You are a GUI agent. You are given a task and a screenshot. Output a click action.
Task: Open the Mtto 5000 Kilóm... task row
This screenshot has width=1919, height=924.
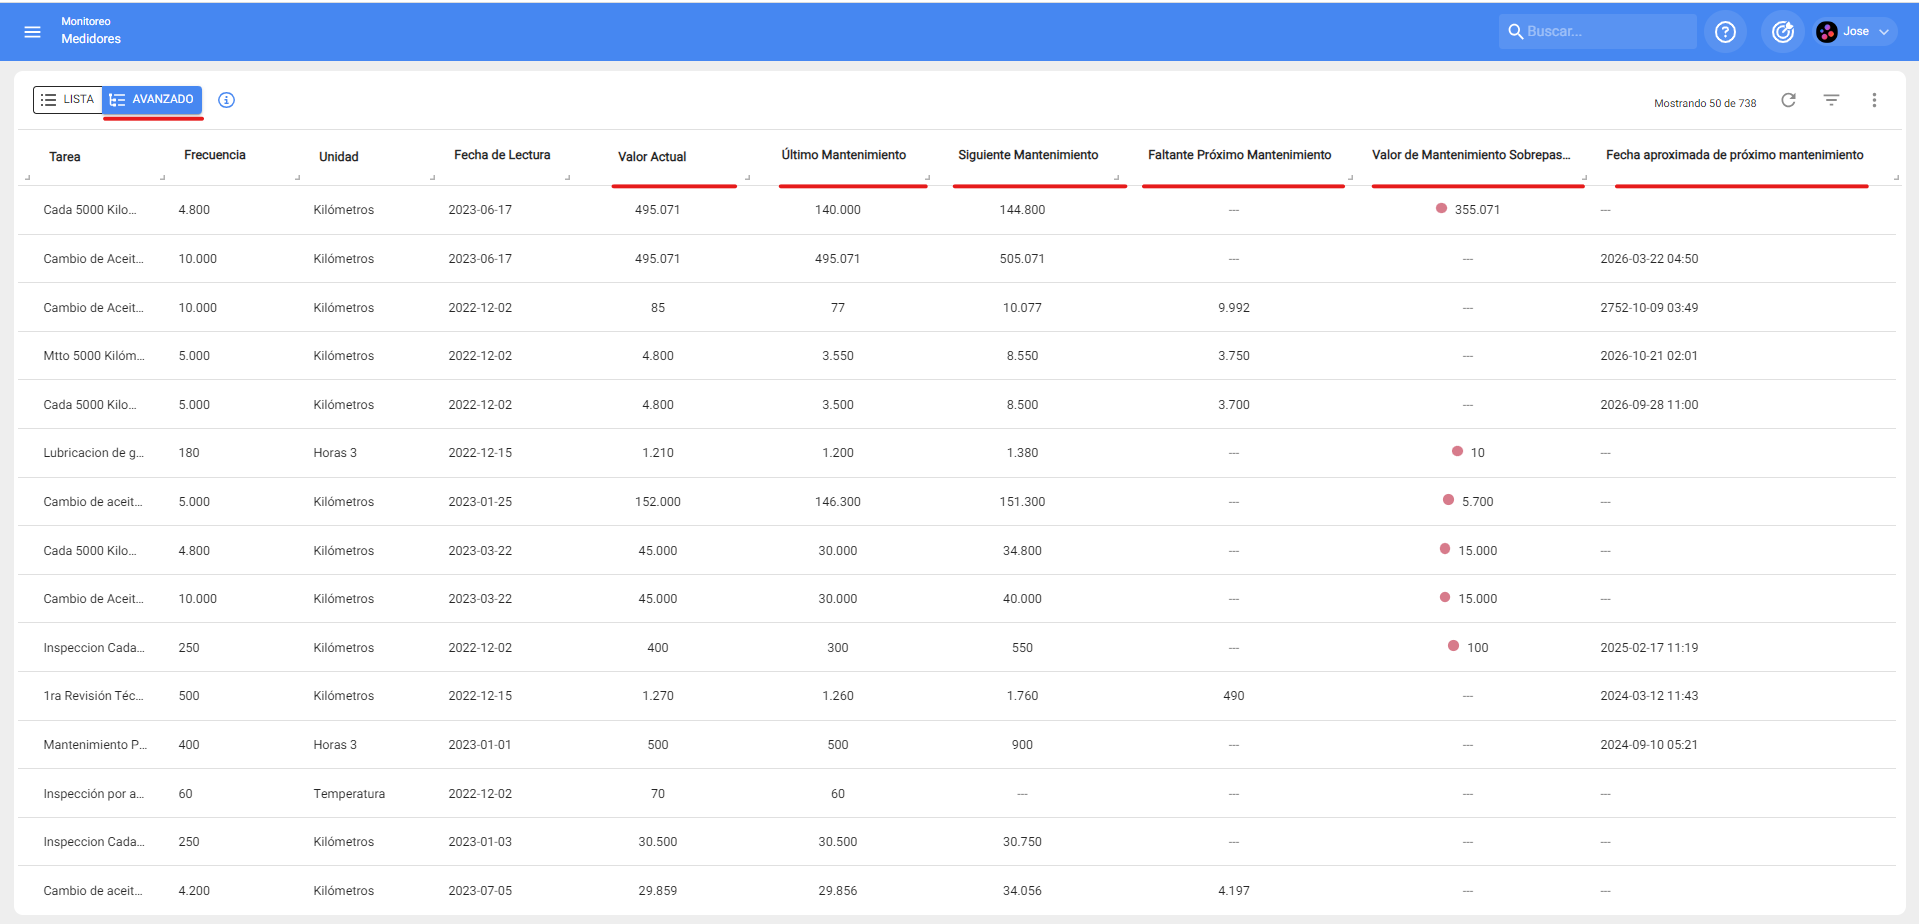(x=93, y=356)
